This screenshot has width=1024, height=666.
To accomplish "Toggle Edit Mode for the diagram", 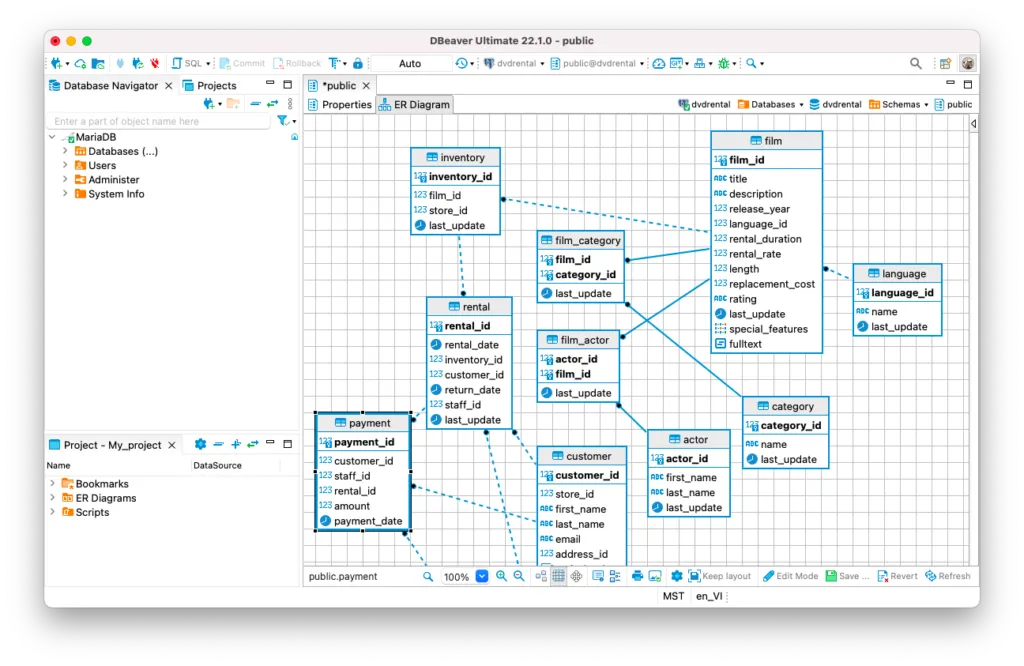I will coord(791,576).
